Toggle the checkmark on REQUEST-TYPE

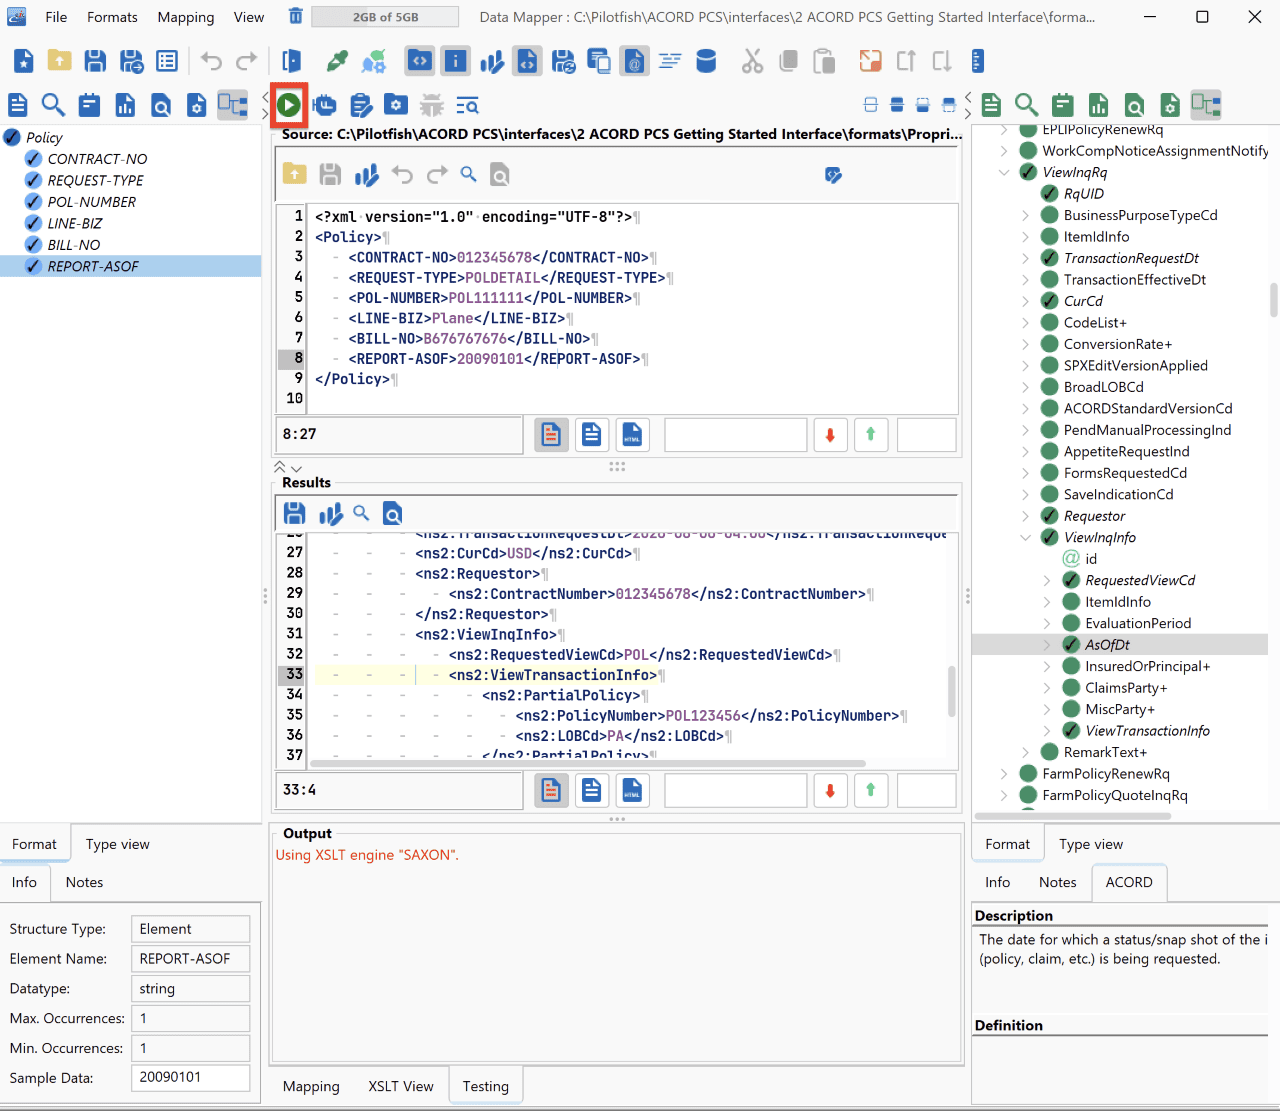pos(33,180)
